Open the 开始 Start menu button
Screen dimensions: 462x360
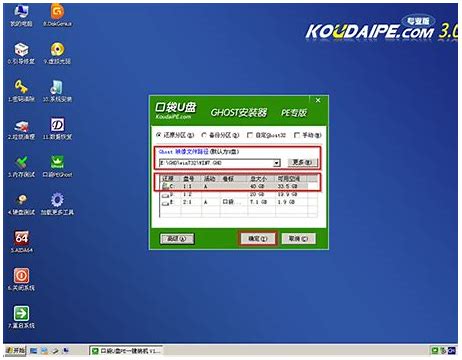(x=16, y=350)
